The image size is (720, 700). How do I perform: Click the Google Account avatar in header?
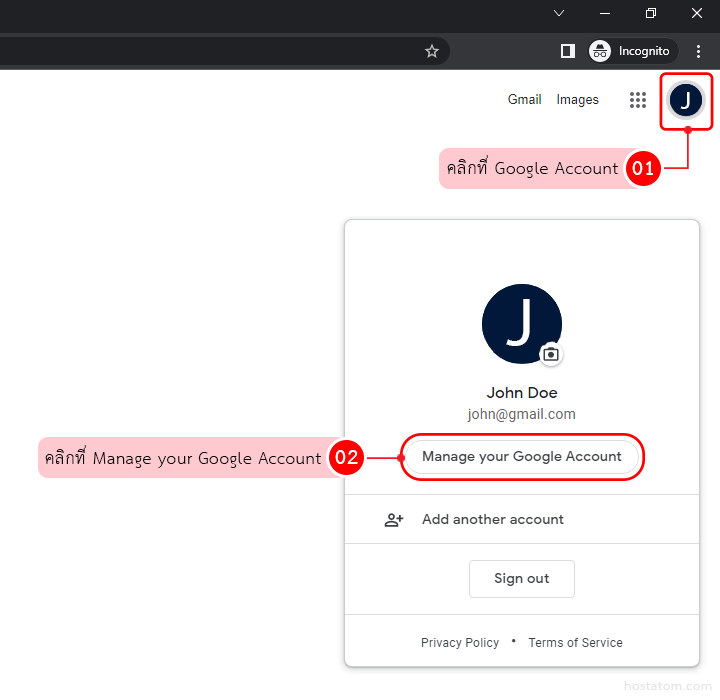686,100
